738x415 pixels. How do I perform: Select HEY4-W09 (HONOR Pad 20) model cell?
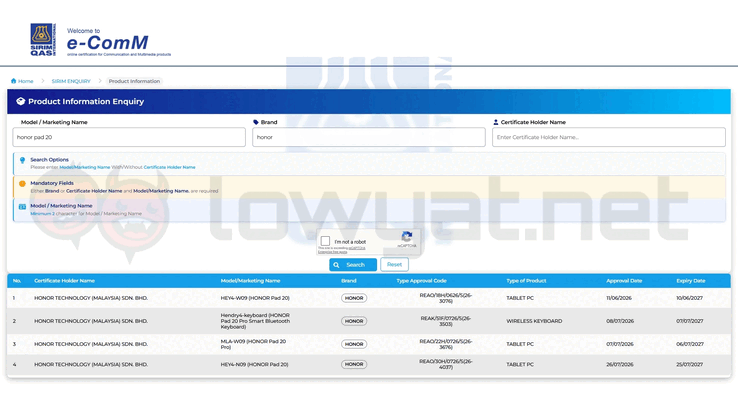(x=255, y=298)
